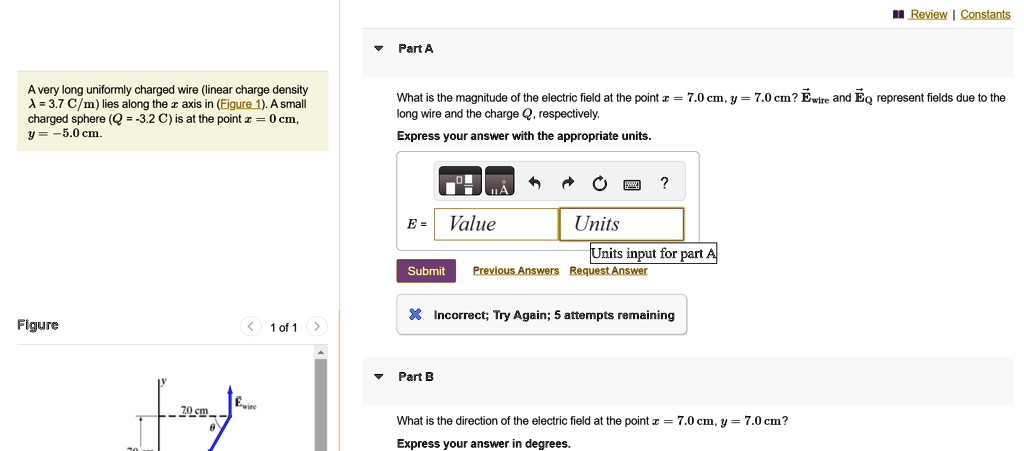Viewport: 1024px width, 451px height.
Task: Click the Review book icon
Action: [898, 14]
